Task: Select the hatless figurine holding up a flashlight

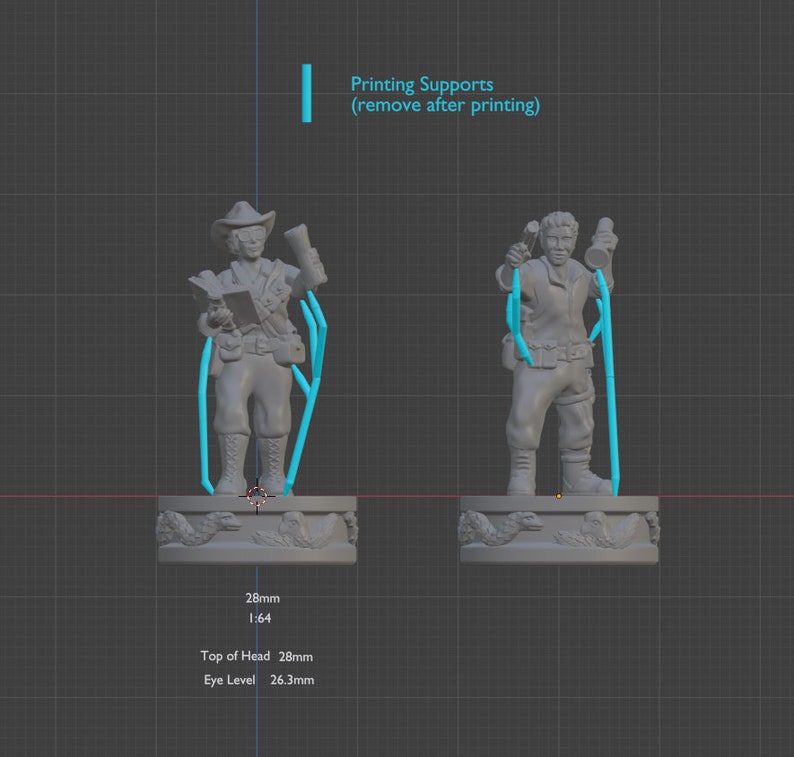Action: pyautogui.click(x=556, y=353)
